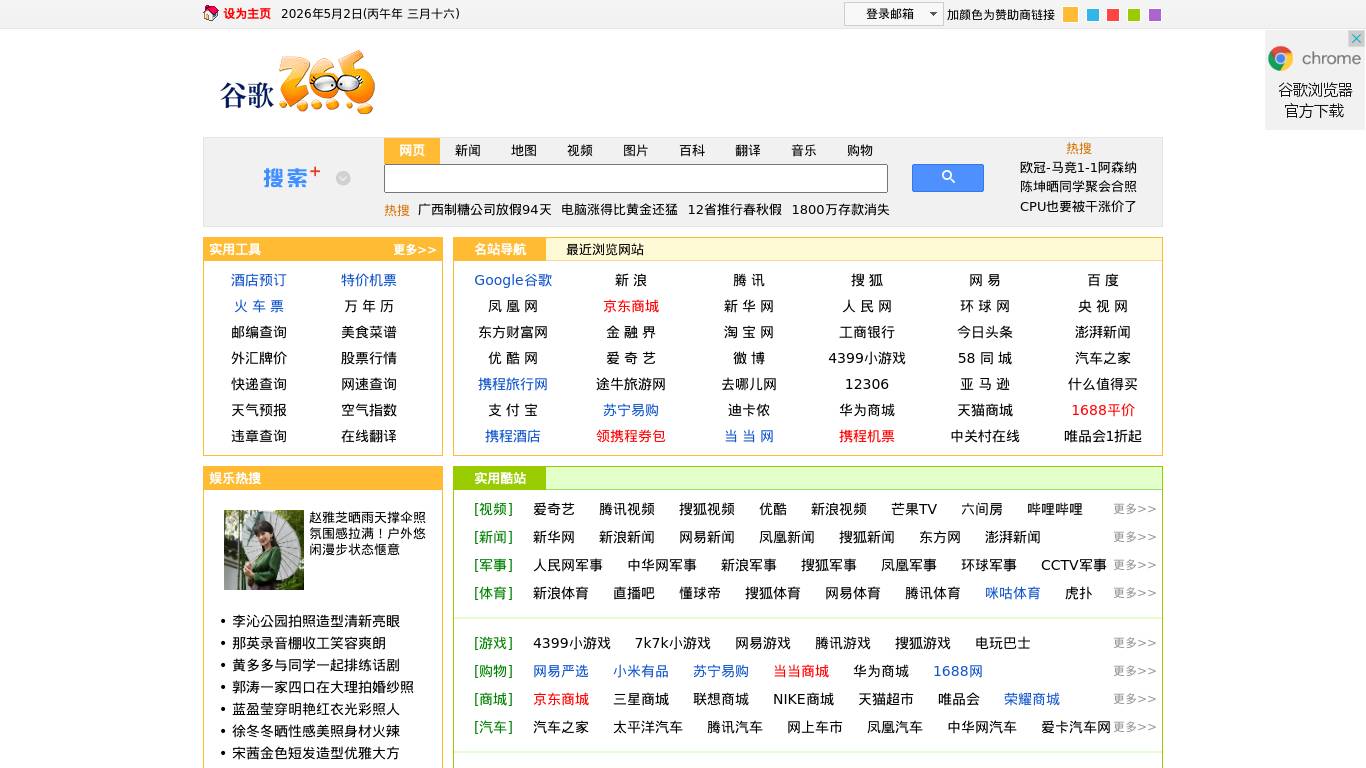Open the search engine selector arrow
This screenshot has height=768, width=1366.
pyautogui.click(x=343, y=178)
